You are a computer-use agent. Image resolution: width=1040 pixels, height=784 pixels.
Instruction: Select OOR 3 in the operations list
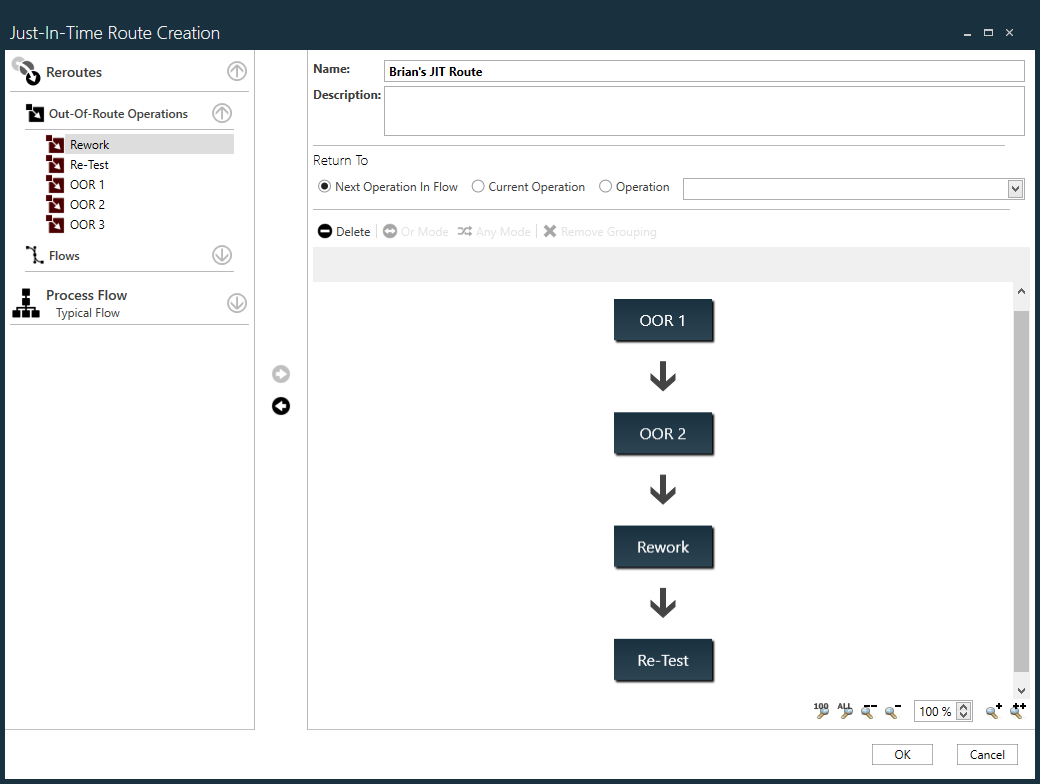coord(85,224)
